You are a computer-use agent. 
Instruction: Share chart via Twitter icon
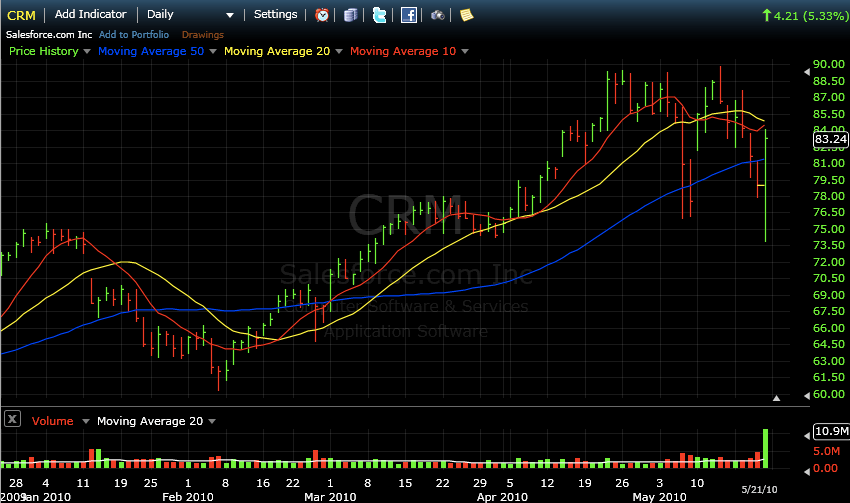click(379, 15)
